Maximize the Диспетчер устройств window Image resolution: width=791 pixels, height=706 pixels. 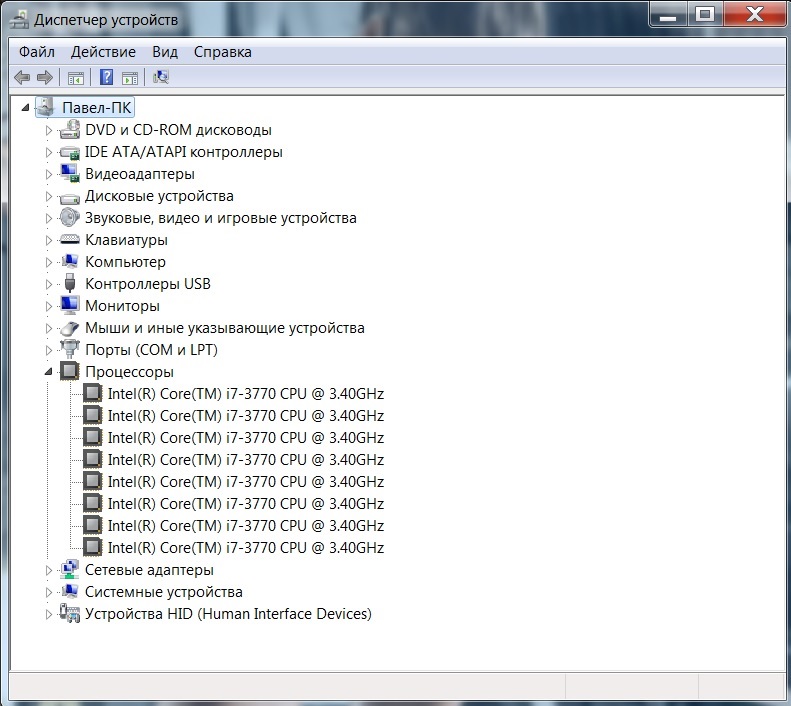705,15
